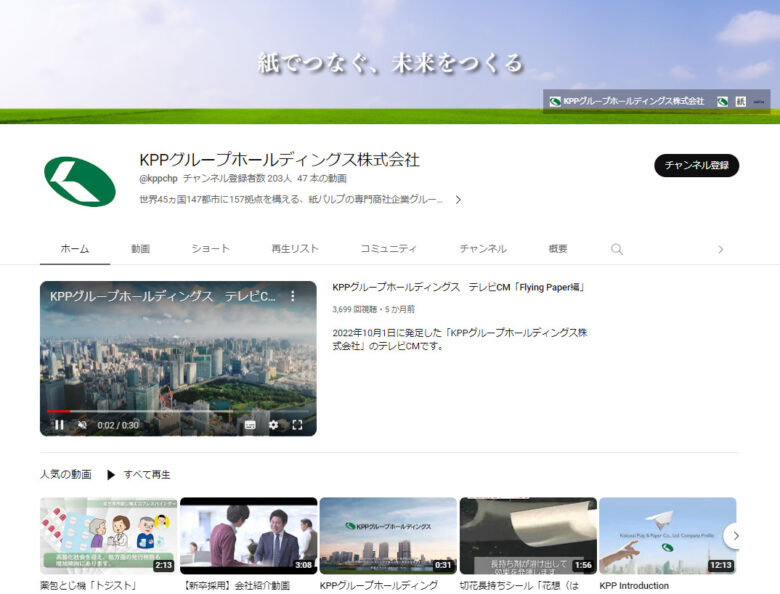Image resolution: width=780 pixels, height=594 pixels.
Task: Open video player settings gear
Action: [274, 425]
